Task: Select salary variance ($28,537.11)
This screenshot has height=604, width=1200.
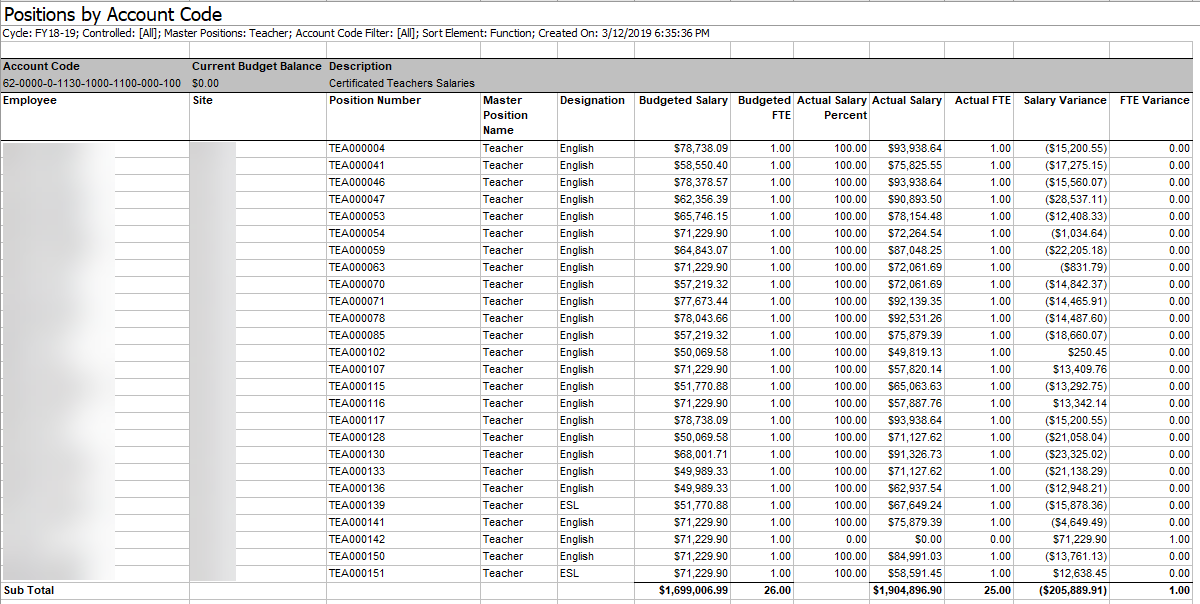Action: 1076,200
